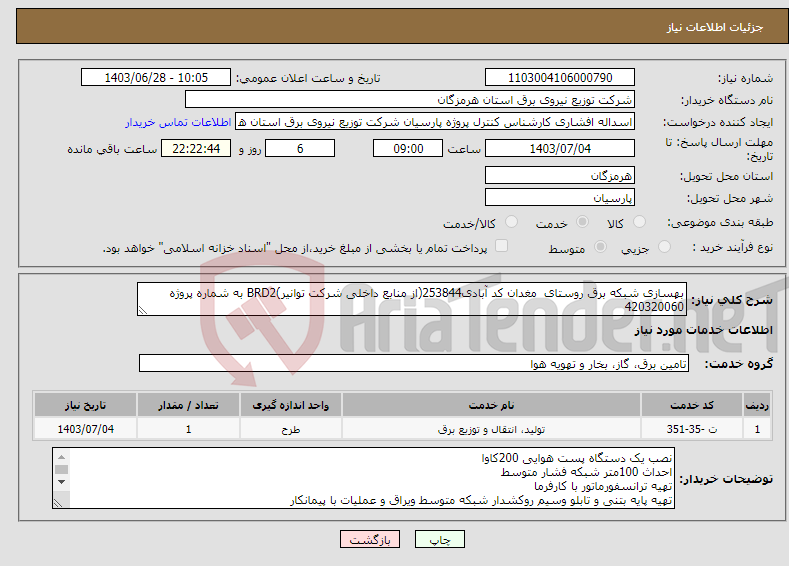The width and height of the screenshot is (789, 566).
Task: Click the ردیف column header
Action: pos(757,405)
